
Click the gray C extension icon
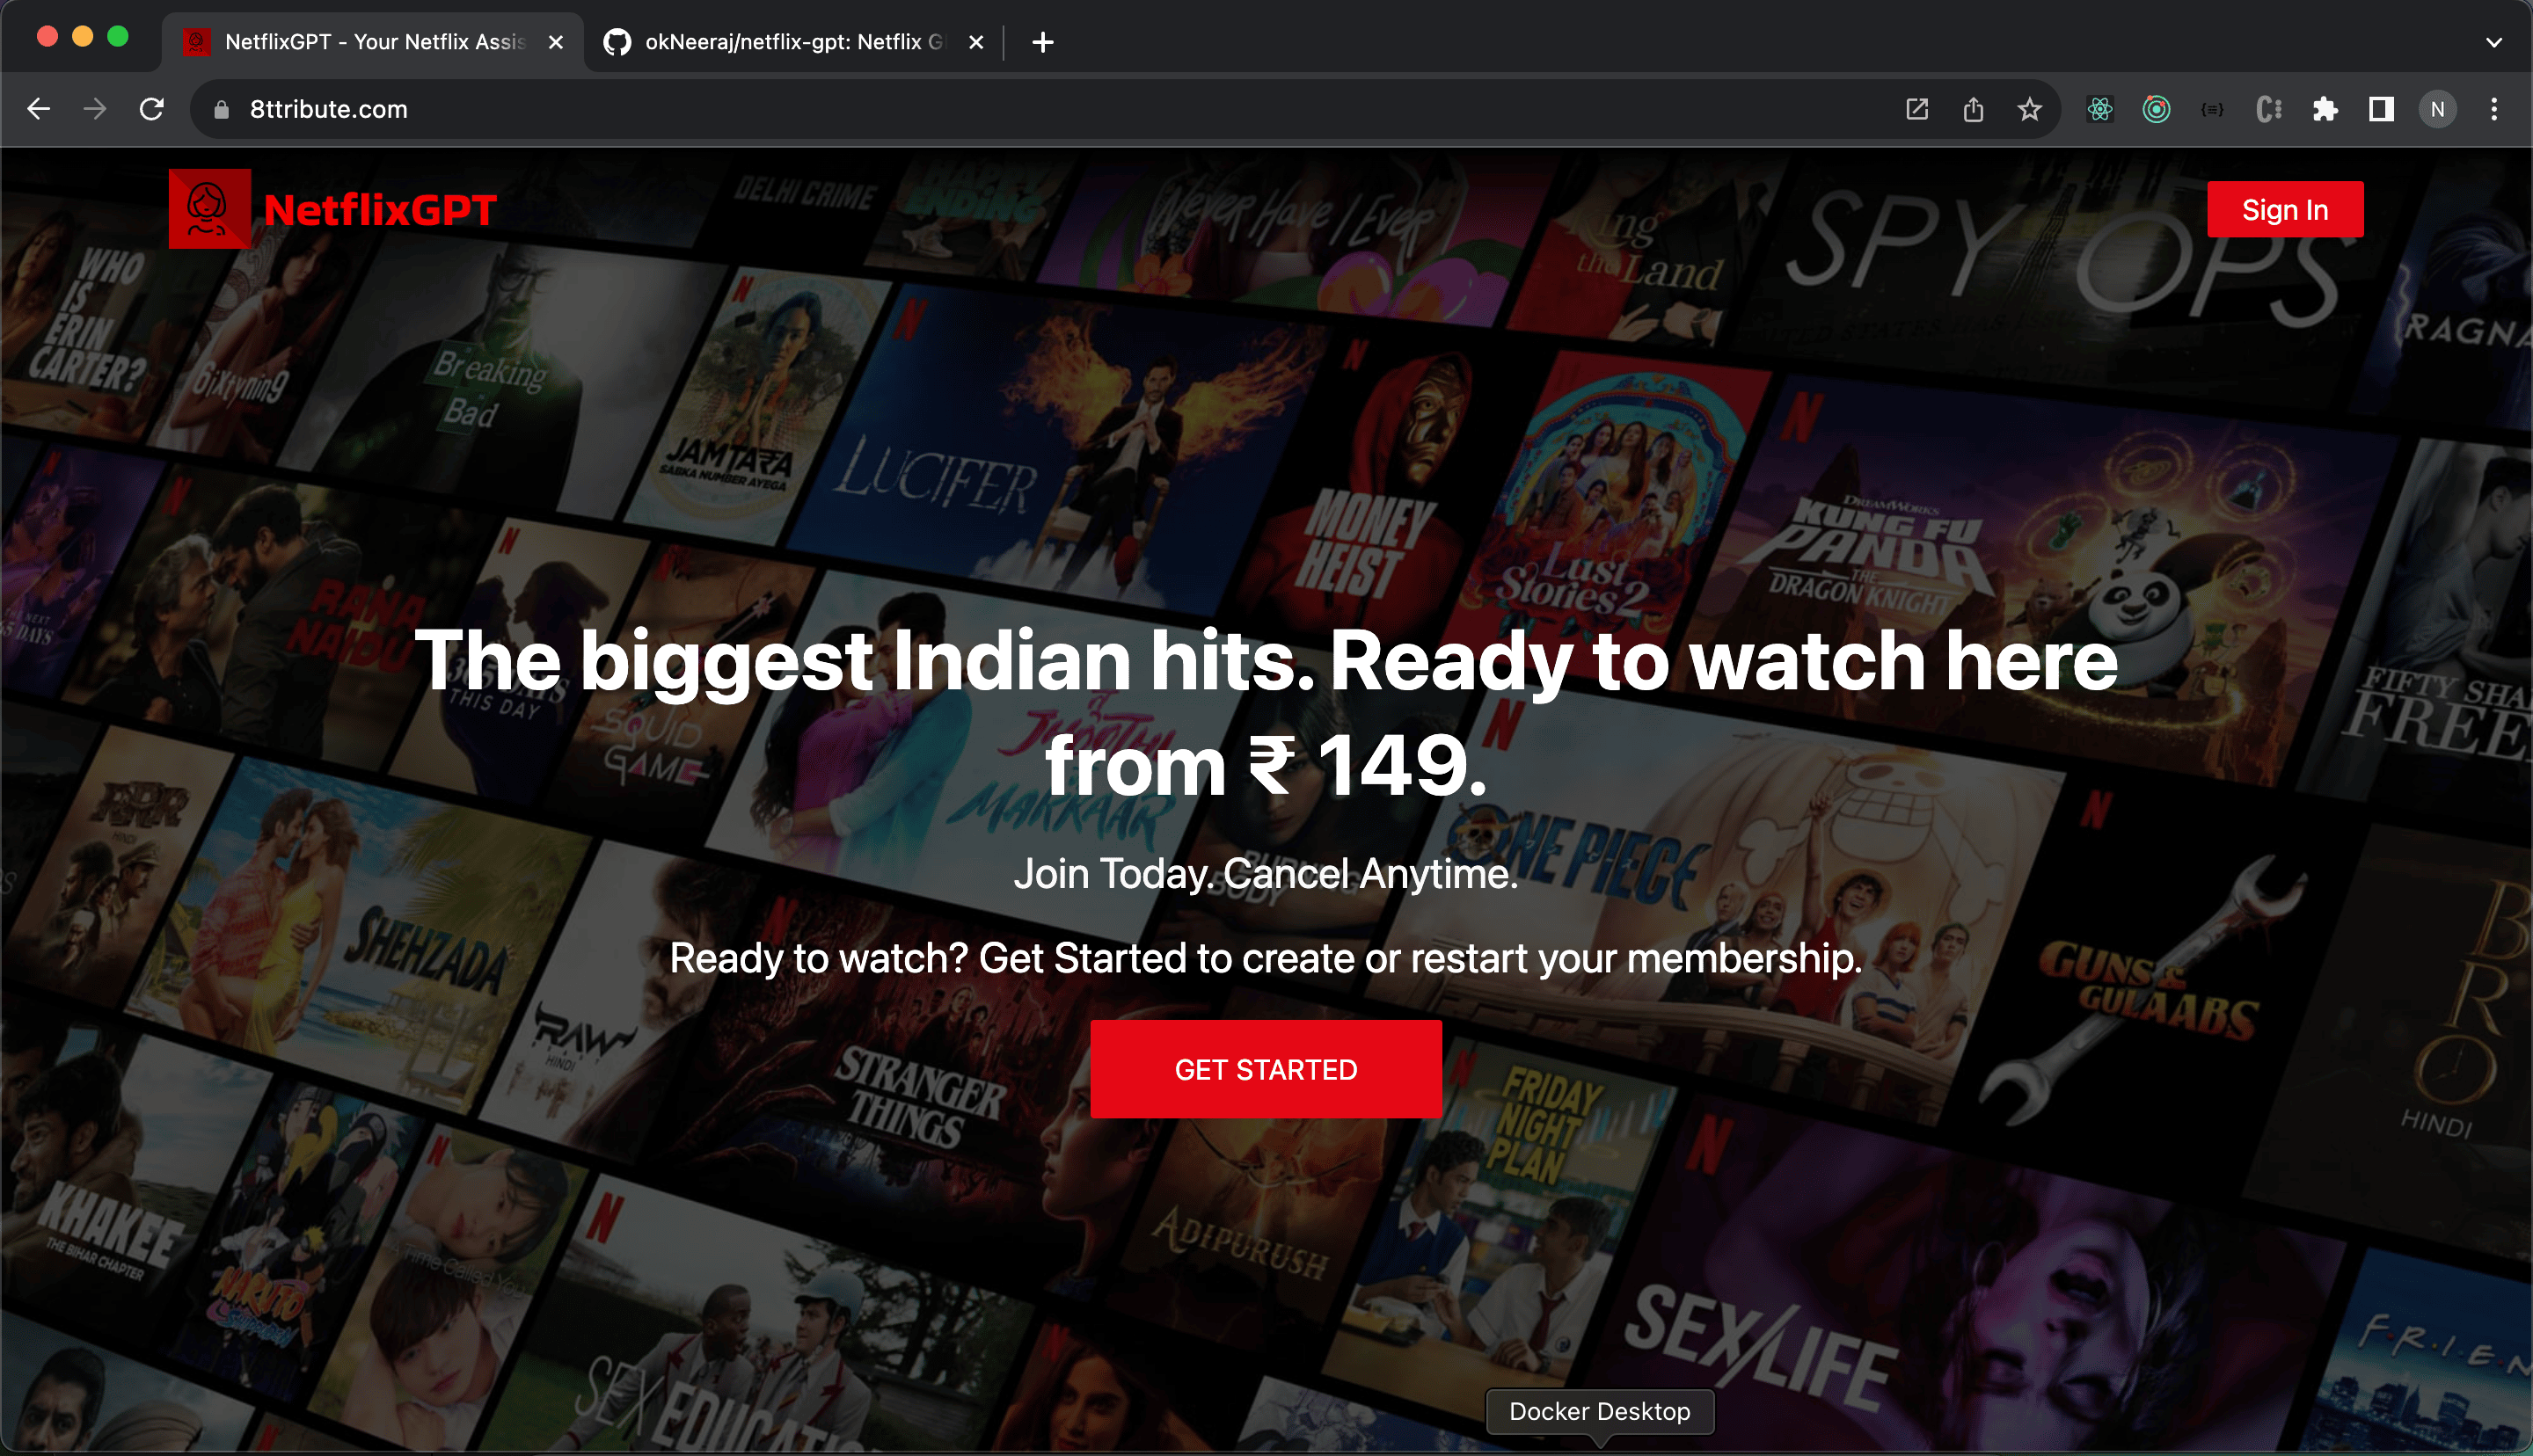pyautogui.click(x=2269, y=109)
